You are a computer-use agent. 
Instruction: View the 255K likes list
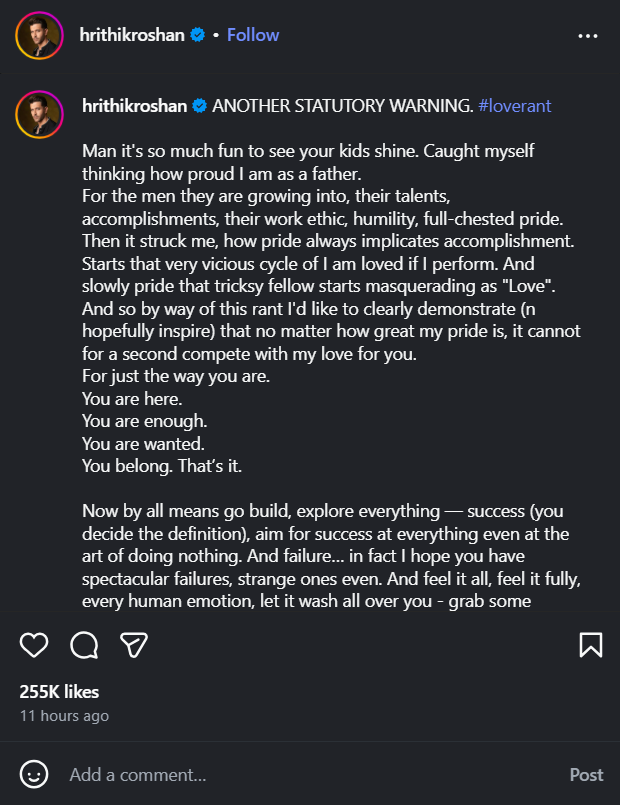59,692
